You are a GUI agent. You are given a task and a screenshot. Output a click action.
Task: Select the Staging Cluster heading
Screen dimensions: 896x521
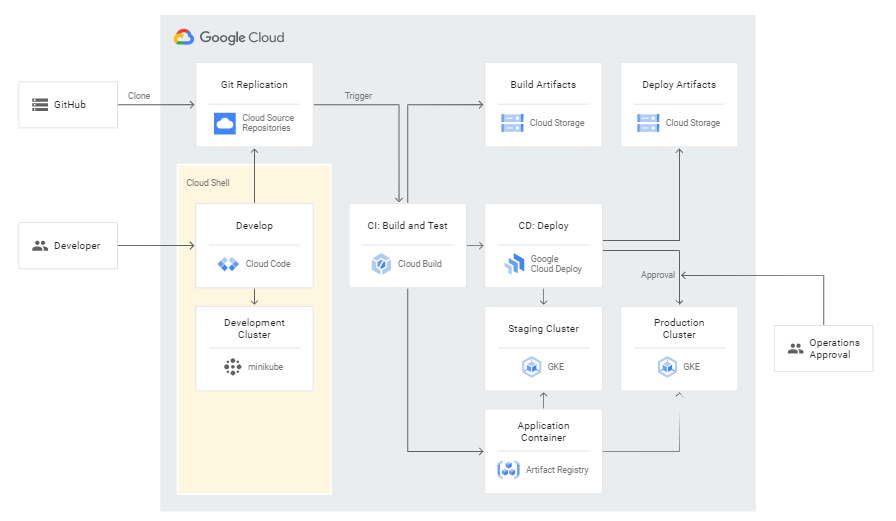(x=543, y=328)
